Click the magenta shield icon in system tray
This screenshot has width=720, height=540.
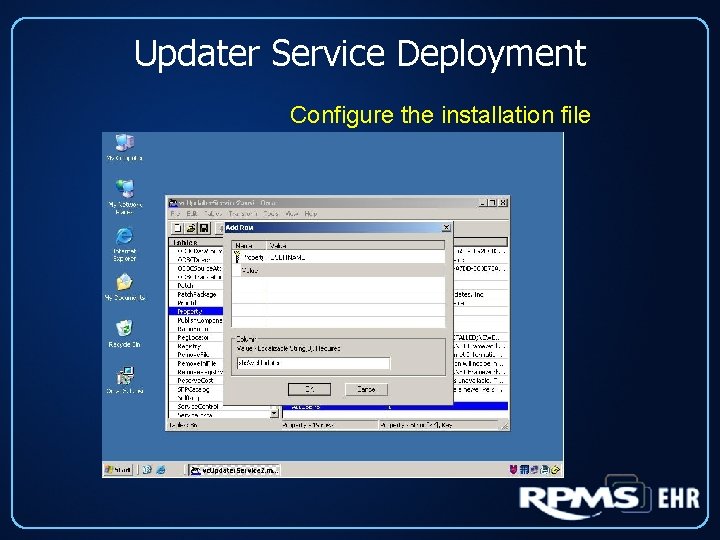[x=513, y=469]
